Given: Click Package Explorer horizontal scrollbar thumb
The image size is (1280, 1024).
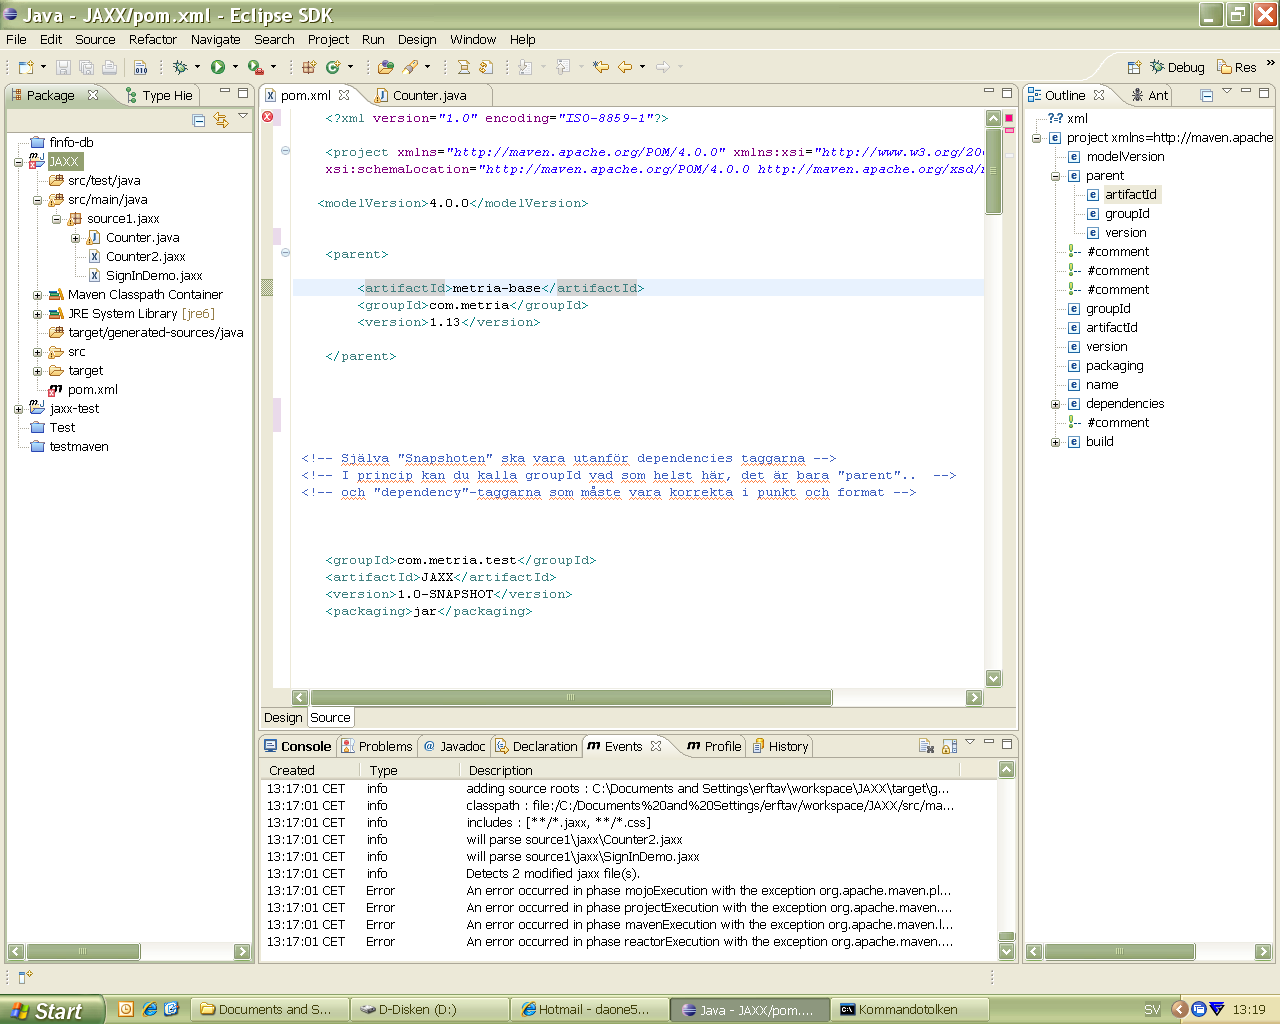Looking at the screenshot, I should 83,951.
